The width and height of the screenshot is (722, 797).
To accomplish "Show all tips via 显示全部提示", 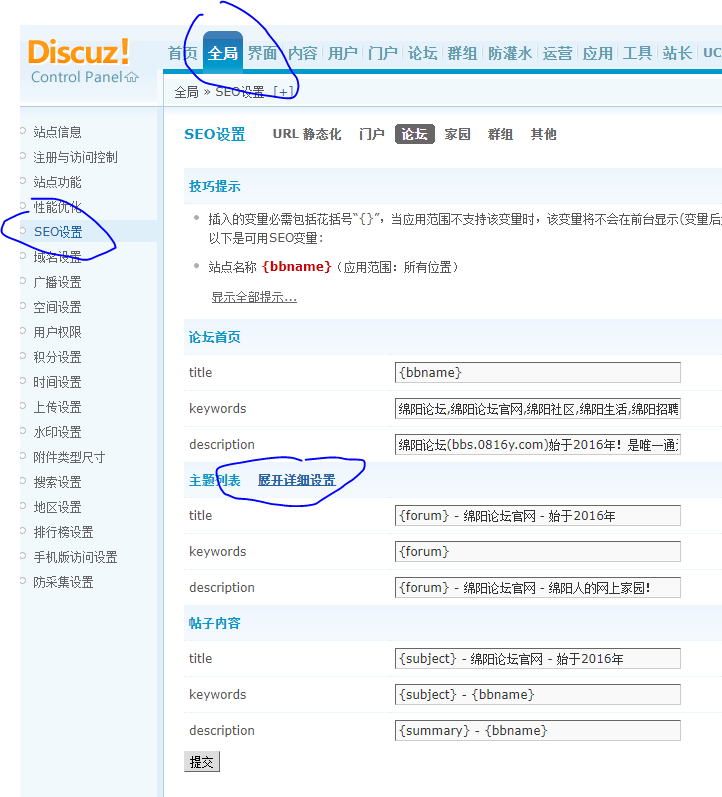I will click(253, 297).
